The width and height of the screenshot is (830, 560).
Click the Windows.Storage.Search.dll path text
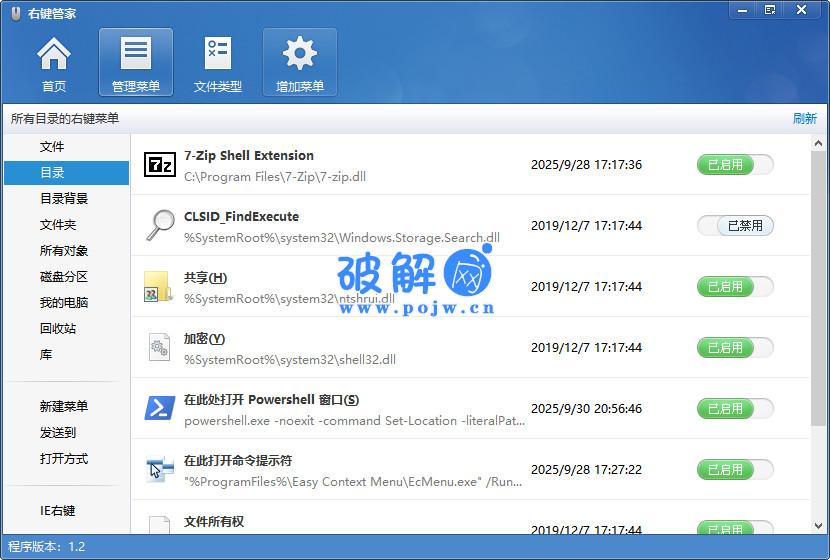[342, 238]
